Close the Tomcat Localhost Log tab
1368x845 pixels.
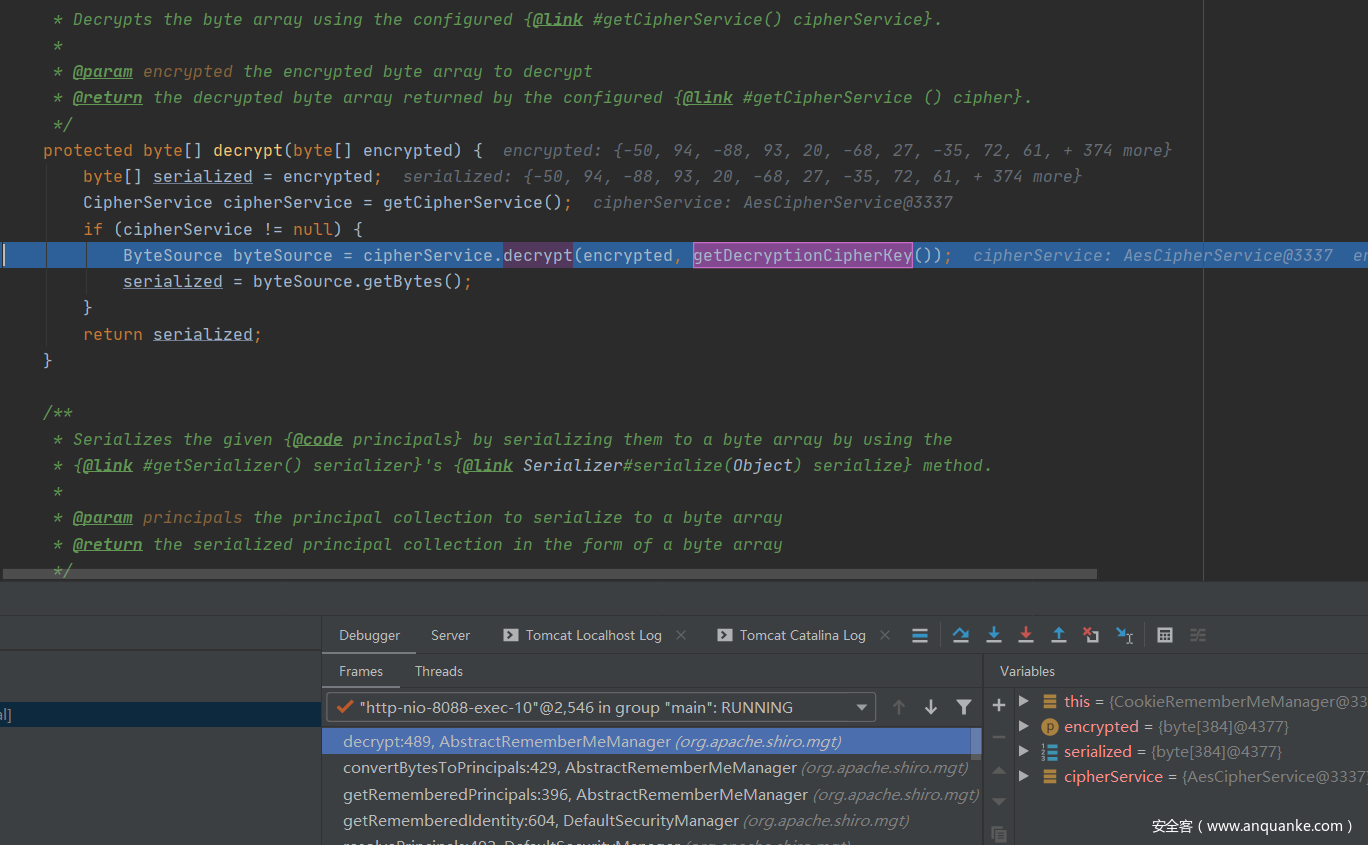pos(681,635)
